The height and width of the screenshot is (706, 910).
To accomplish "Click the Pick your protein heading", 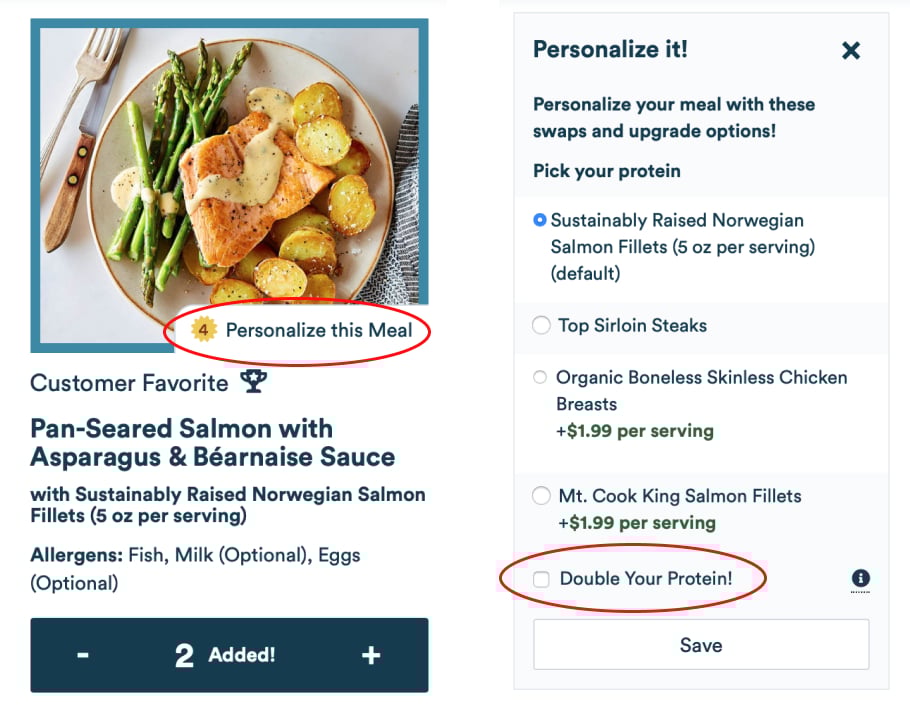I will pyautogui.click(x=607, y=171).
